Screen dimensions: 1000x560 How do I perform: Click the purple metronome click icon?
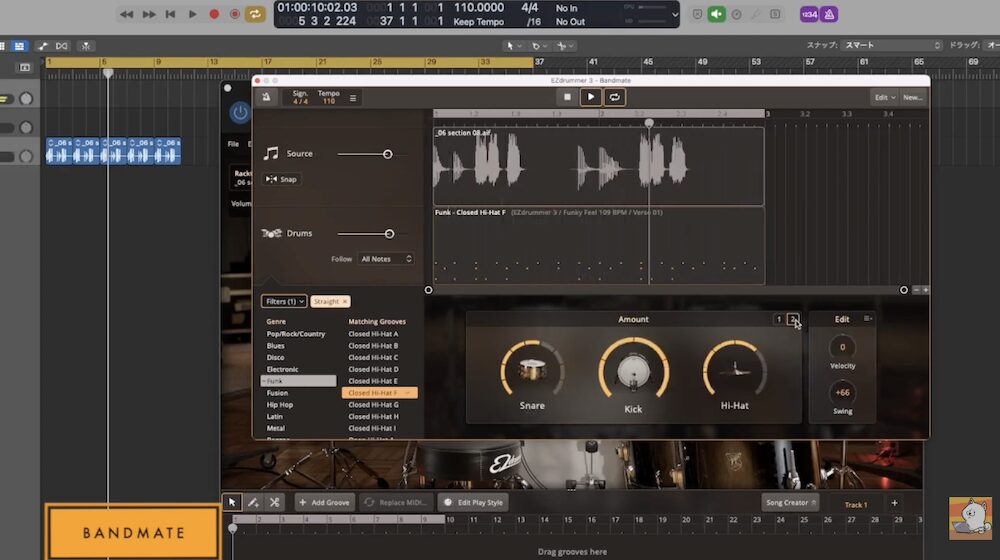tap(829, 14)
